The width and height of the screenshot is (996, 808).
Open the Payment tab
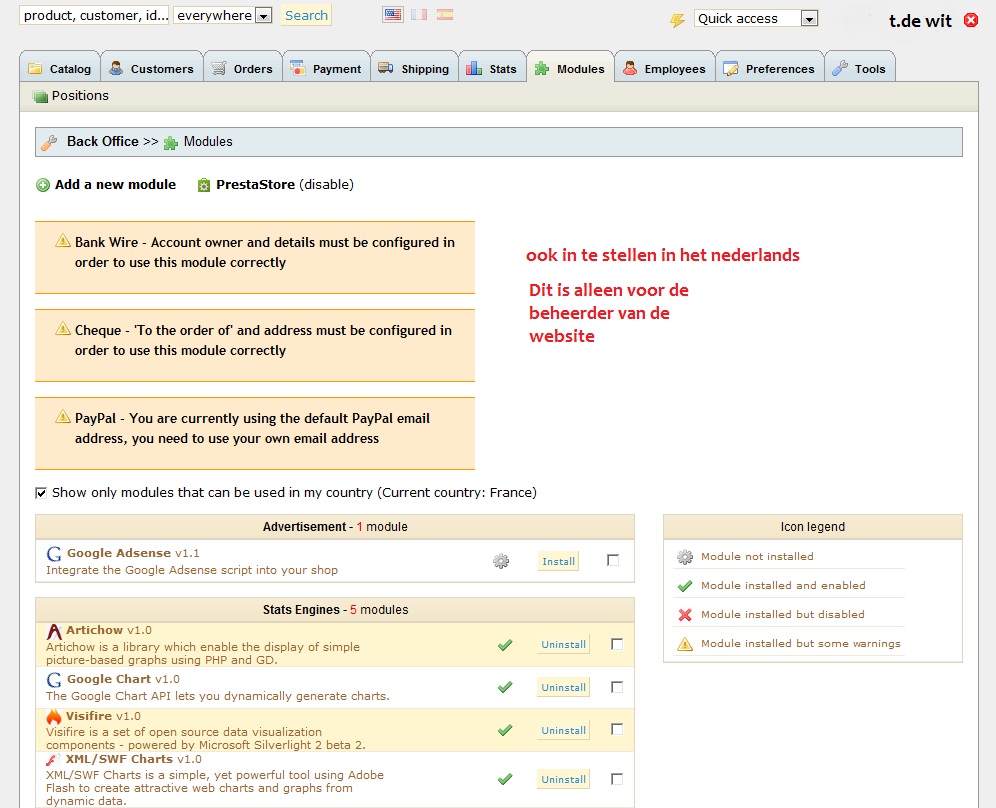pyautogui.click(x=326, y=69)
